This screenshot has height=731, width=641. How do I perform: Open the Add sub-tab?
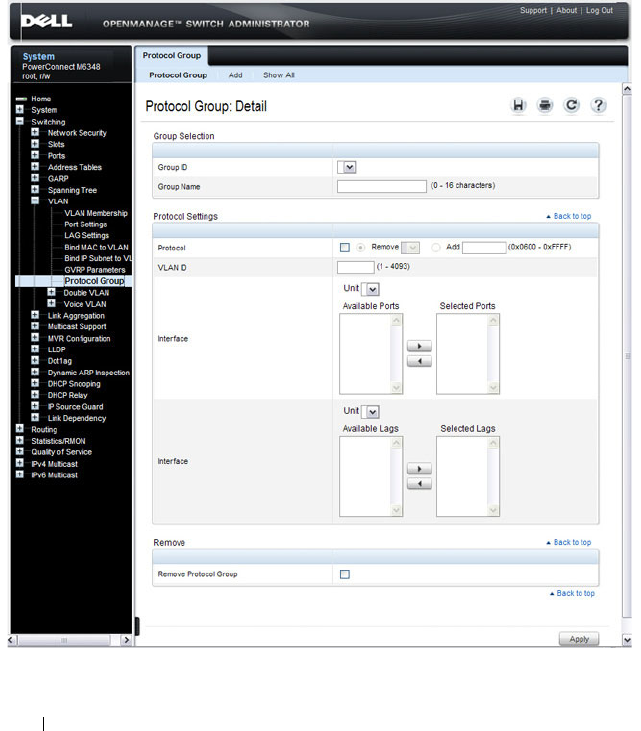[x=235, y=75]
